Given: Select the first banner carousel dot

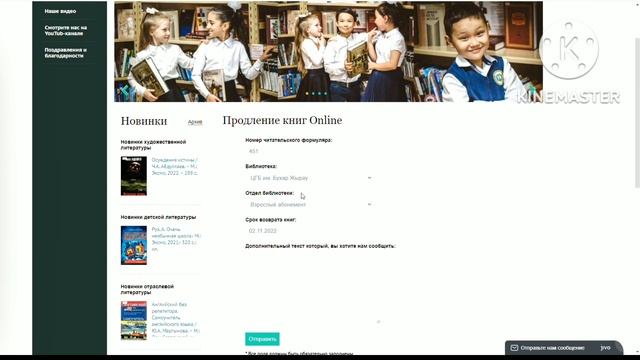Looking at the screenshot, I should (x=307, y=93).
